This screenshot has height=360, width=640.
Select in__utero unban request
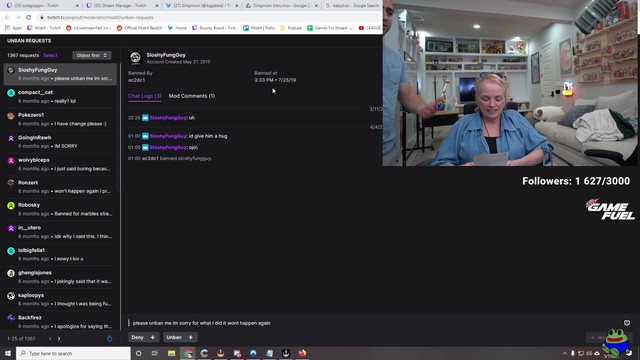pos(60,232)
